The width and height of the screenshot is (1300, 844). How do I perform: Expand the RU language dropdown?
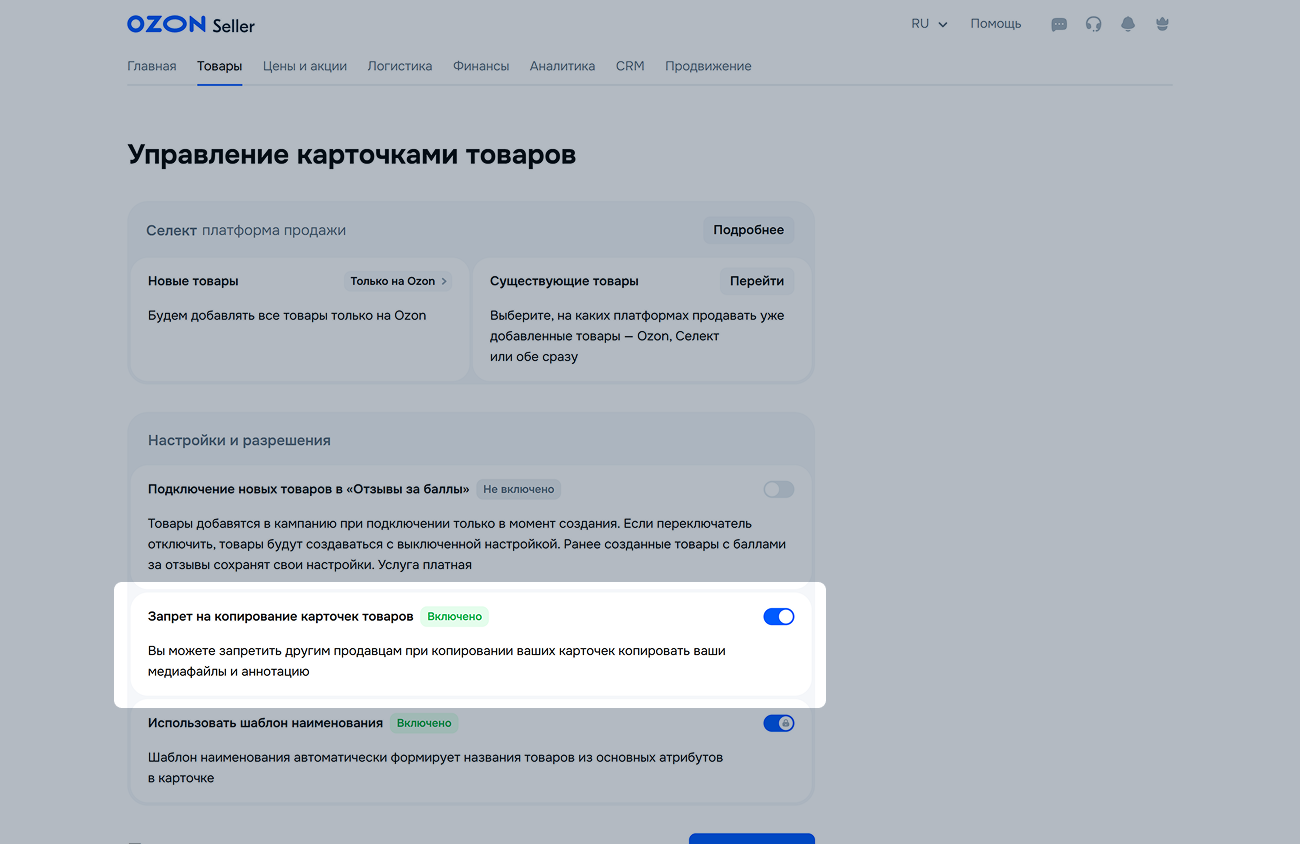coord(928,24)
